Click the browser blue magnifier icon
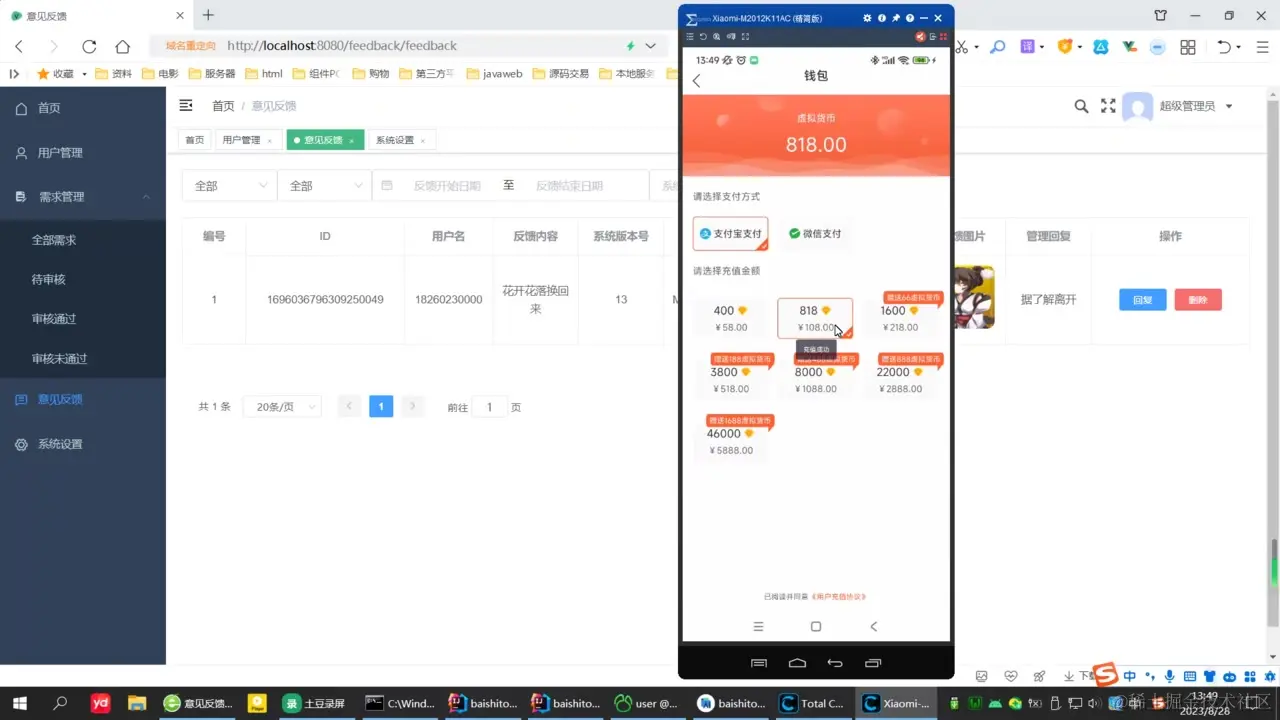This screenshot has height=720, width=1280. coord(997,46)
